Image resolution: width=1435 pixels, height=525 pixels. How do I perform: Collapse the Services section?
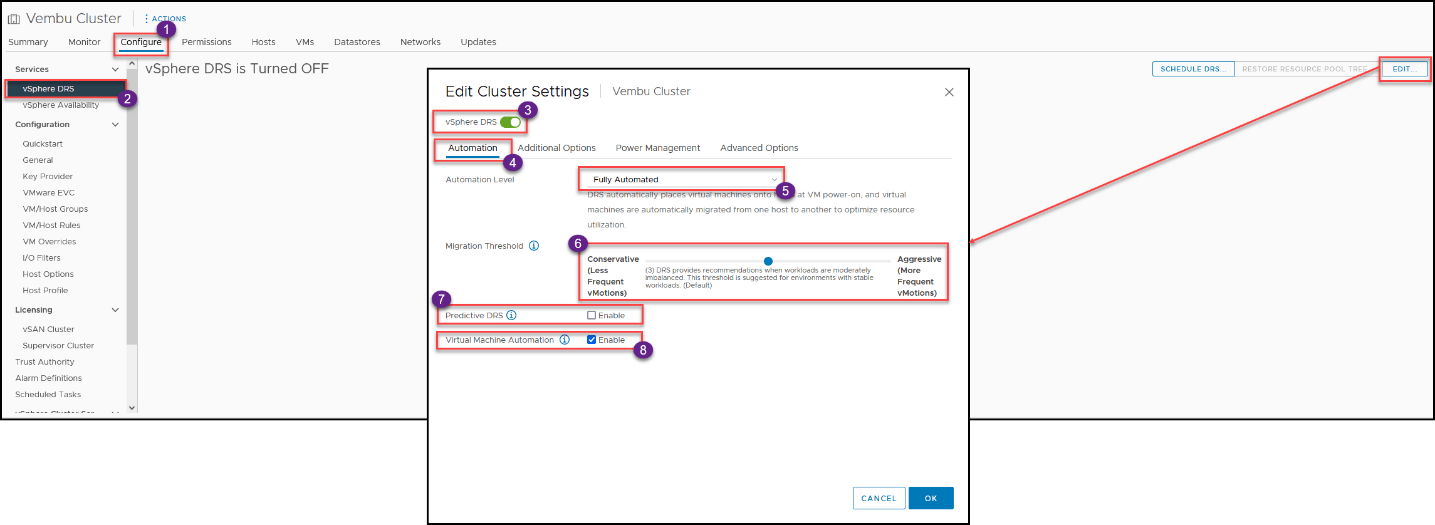[x=115, y=69]
